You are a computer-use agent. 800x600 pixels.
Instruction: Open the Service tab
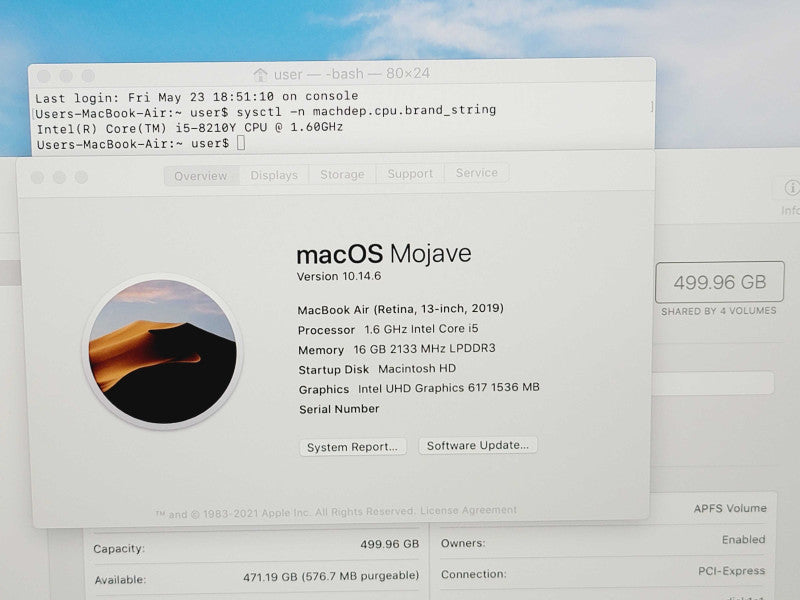click(477, 172)
